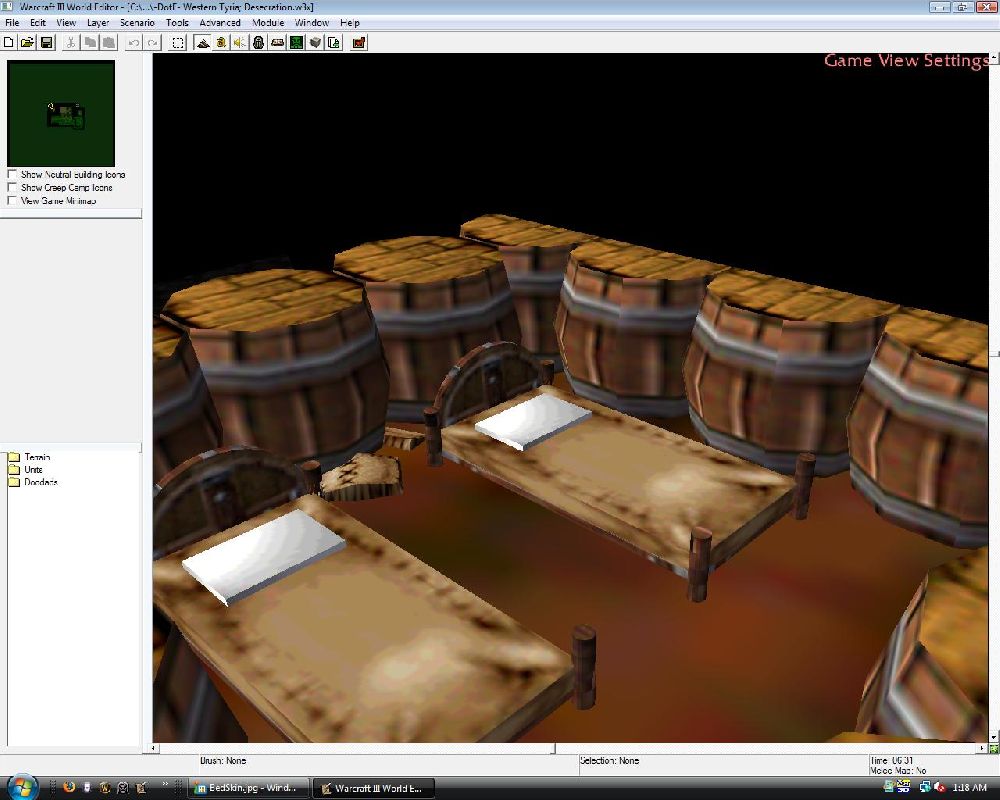Open the Campaign Editor icon
Screen dimensions: 1000x800
277,43
